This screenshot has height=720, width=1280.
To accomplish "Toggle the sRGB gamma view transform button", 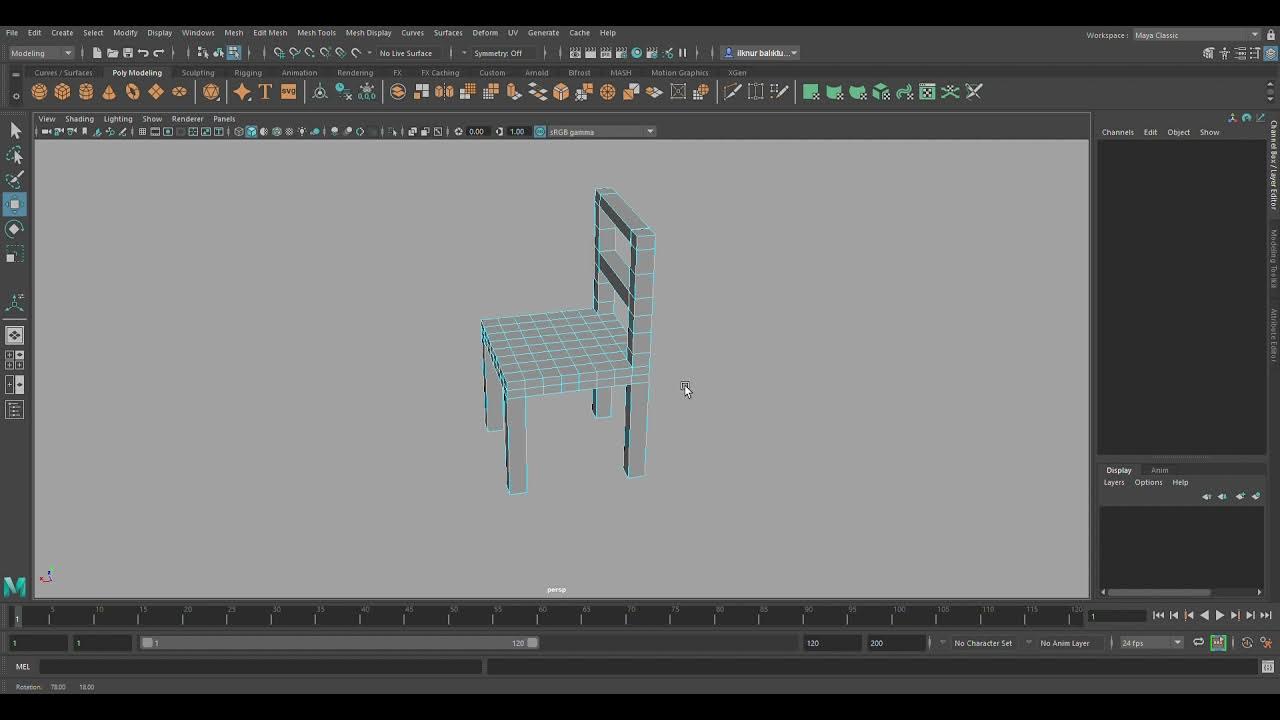I will pos(540,132).
